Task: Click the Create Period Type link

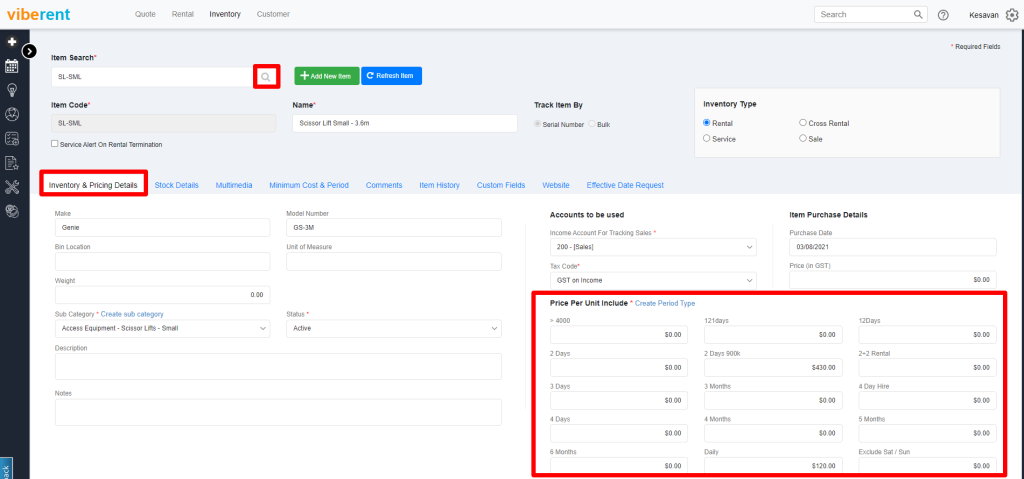Action: [665, 303]
